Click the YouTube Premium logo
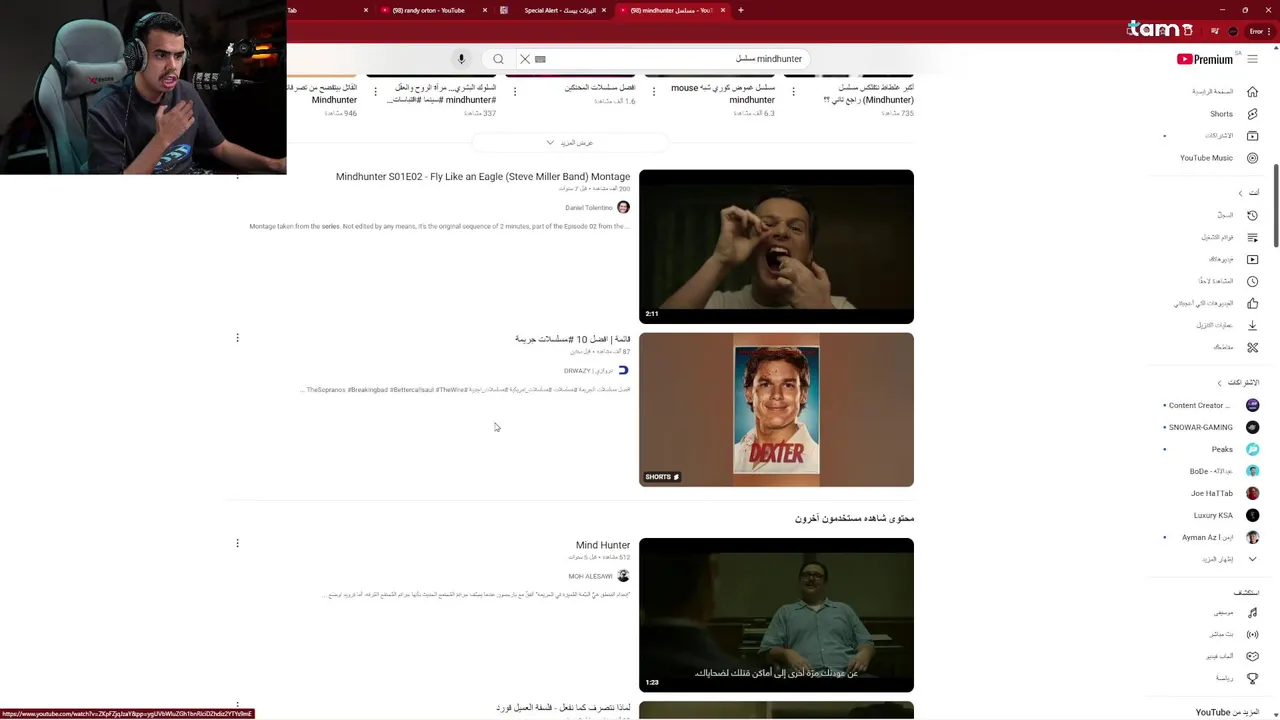1280x720 pixels. click(x=1205, y=59)
